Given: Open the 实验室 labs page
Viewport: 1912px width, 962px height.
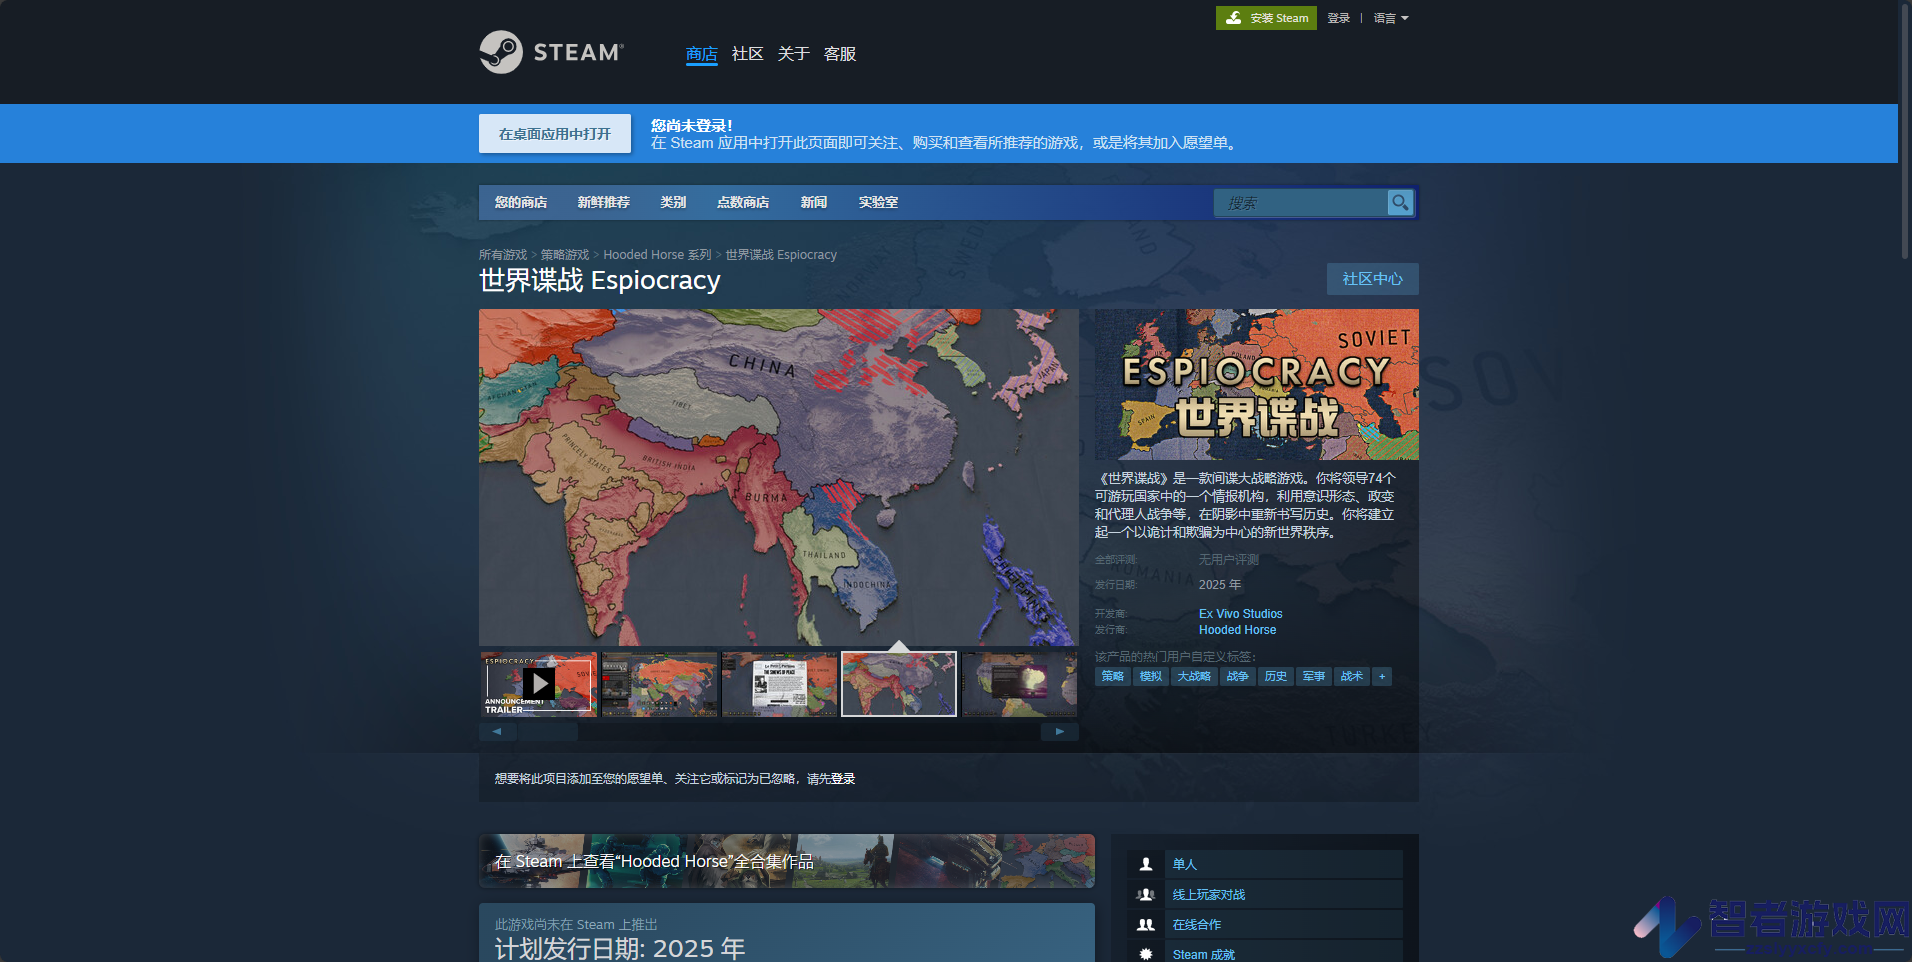Looking at the screenshot, I should click(x=878, y=202).
